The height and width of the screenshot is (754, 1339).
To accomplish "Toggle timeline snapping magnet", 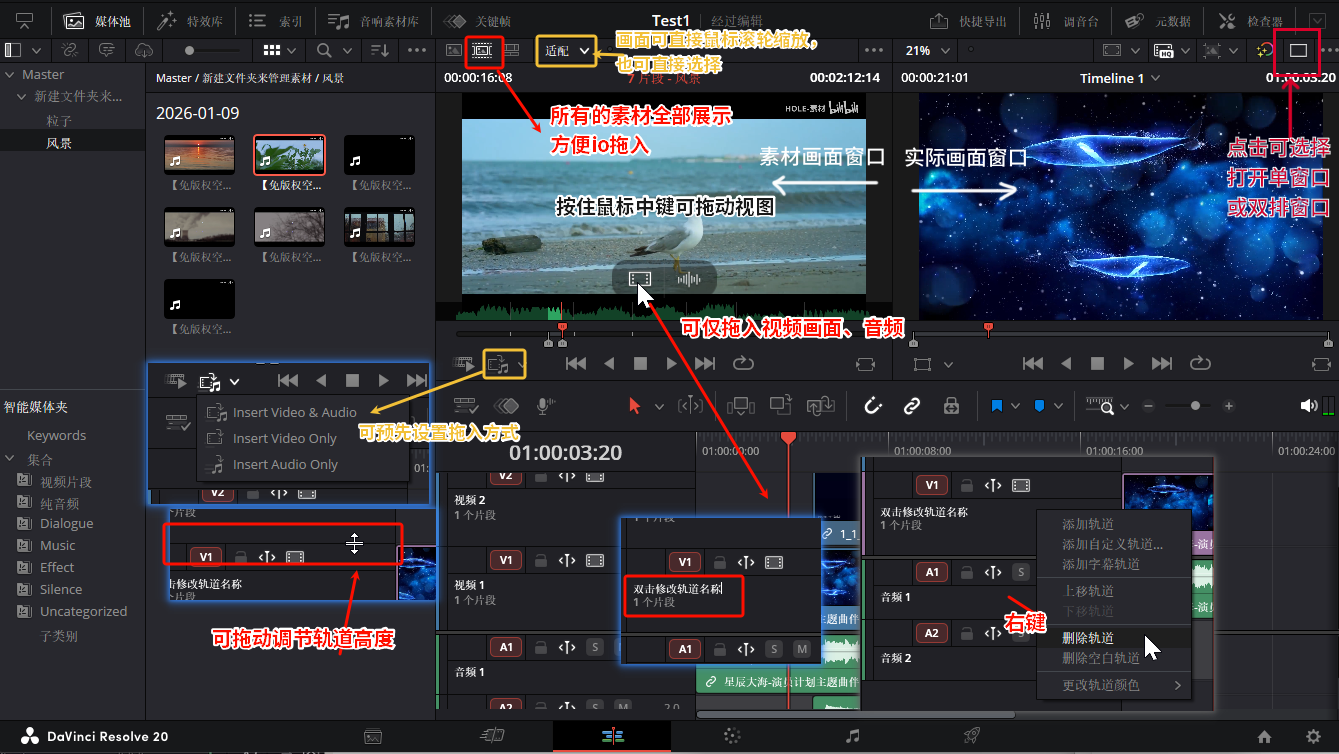I will tap(872, 406).
